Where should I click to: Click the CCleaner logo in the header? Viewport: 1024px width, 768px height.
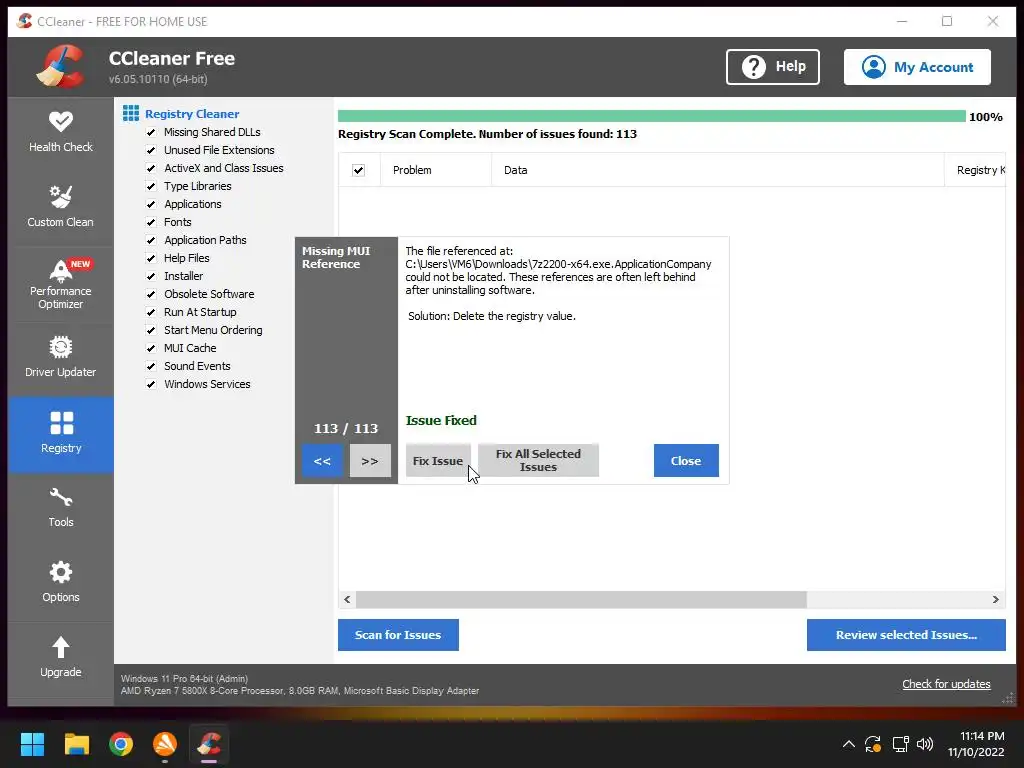pos(60,66)
